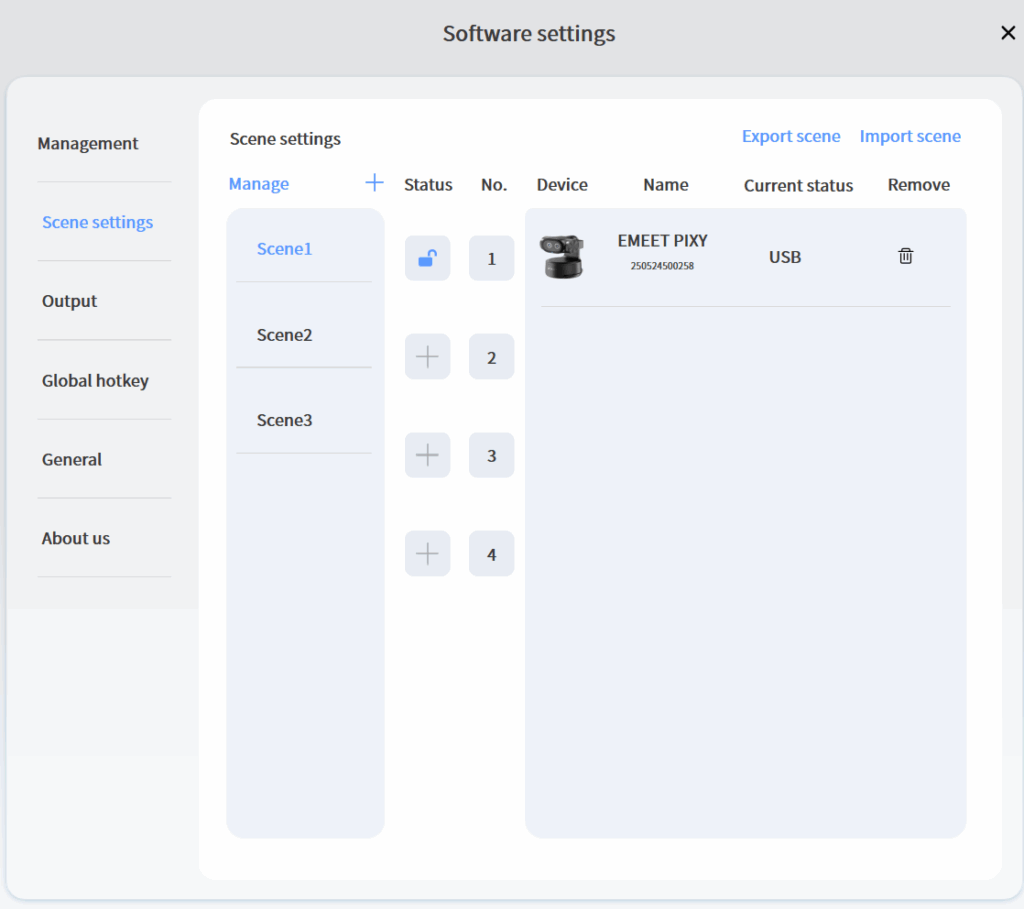Add a device to slot 2
Viewport: 1024px width, 909px height.
click(x=427, y=357)
